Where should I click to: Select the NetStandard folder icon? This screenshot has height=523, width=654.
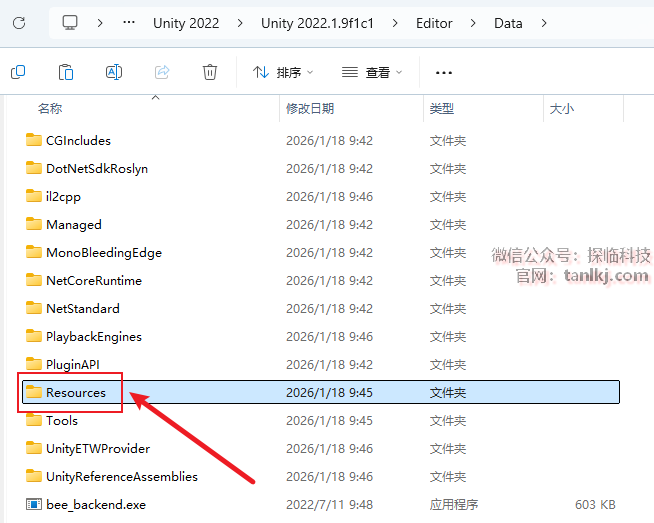coord(33,308)
